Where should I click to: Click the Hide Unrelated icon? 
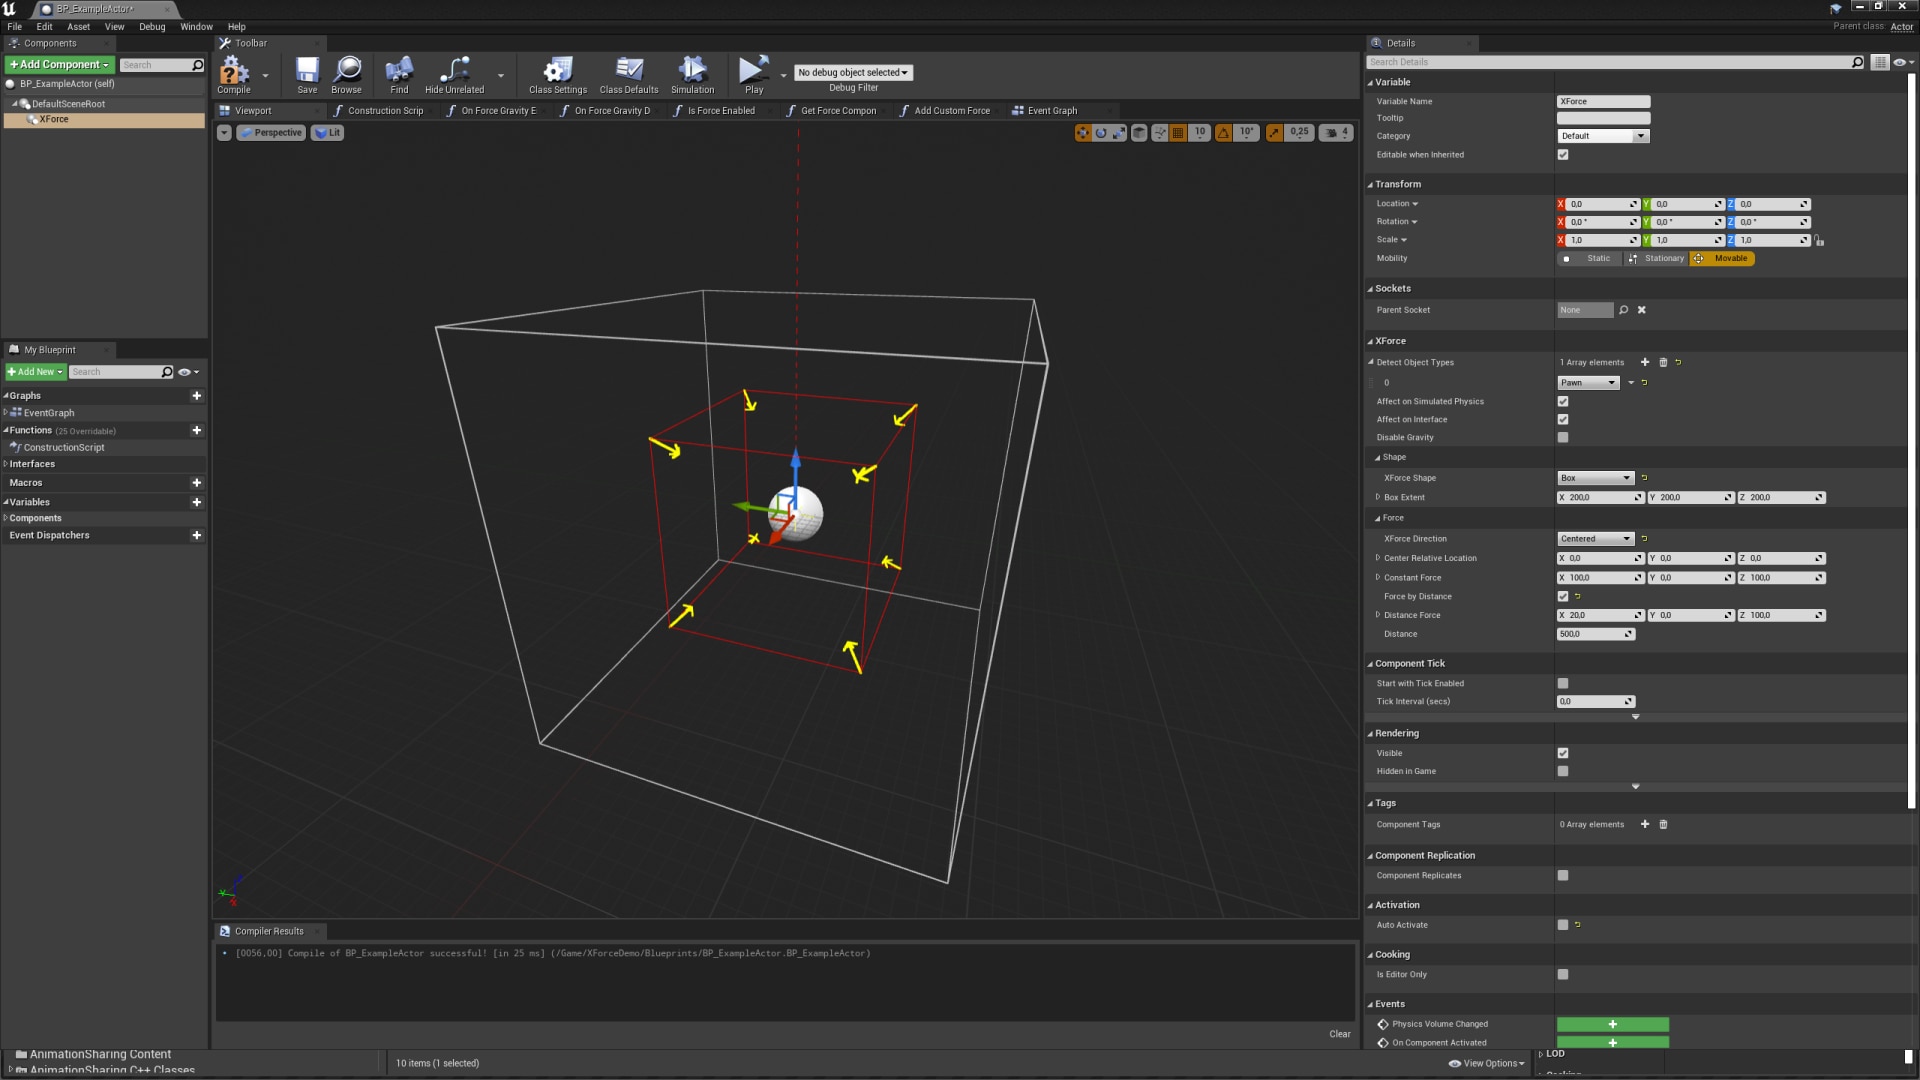coord(454,71)
